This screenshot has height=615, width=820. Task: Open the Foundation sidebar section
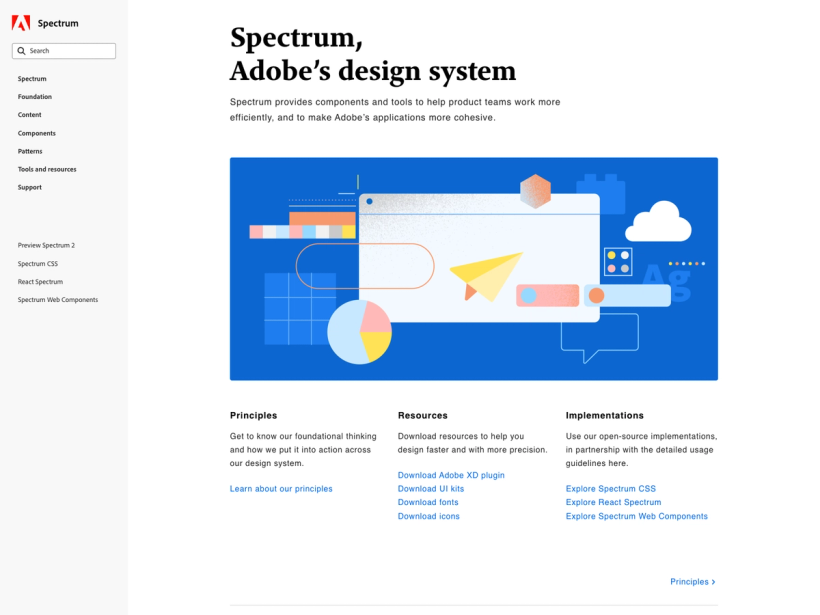35,97
